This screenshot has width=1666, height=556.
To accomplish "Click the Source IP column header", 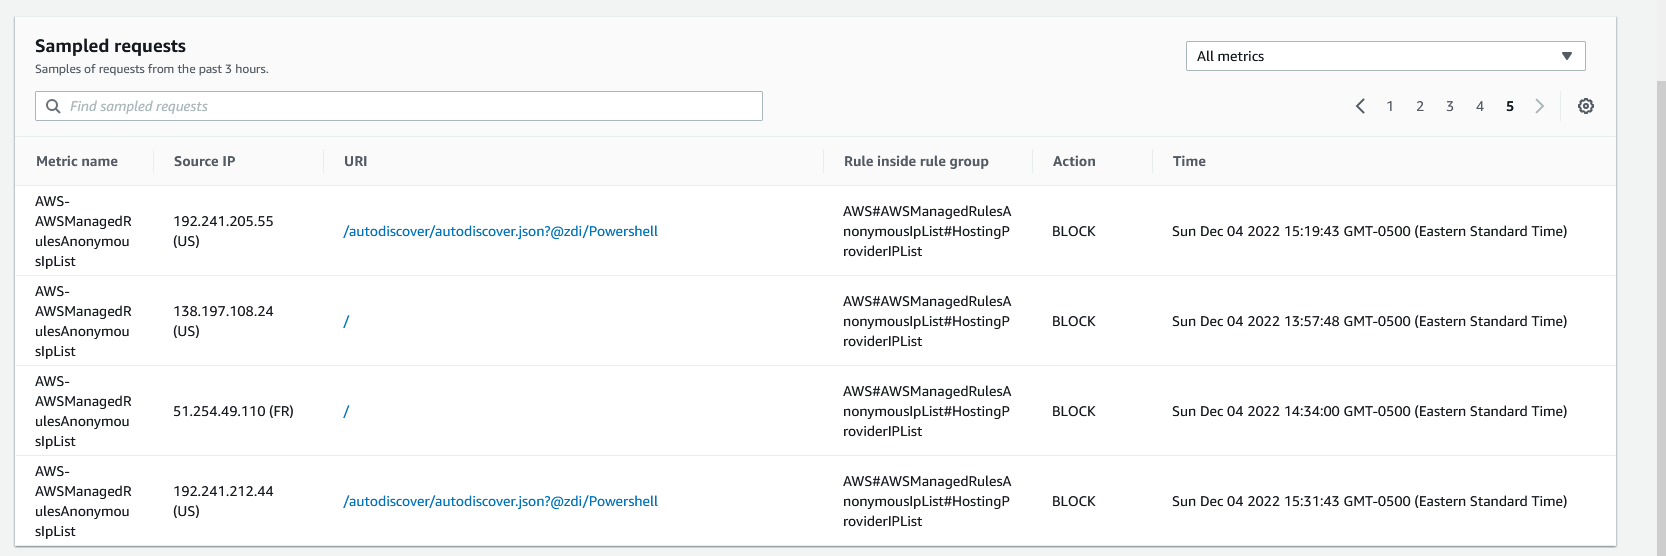I will 204,161.
